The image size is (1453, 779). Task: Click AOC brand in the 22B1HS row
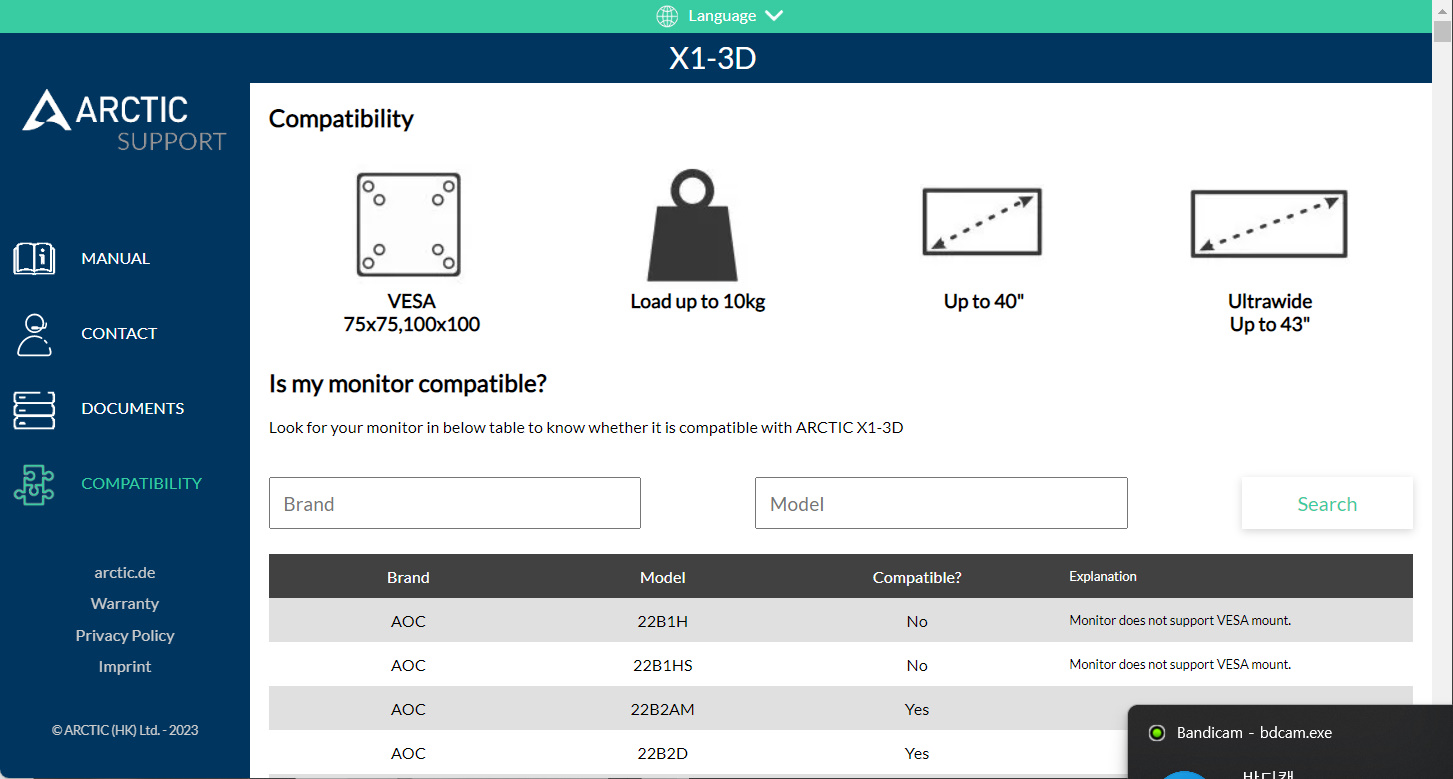[408, 665]
